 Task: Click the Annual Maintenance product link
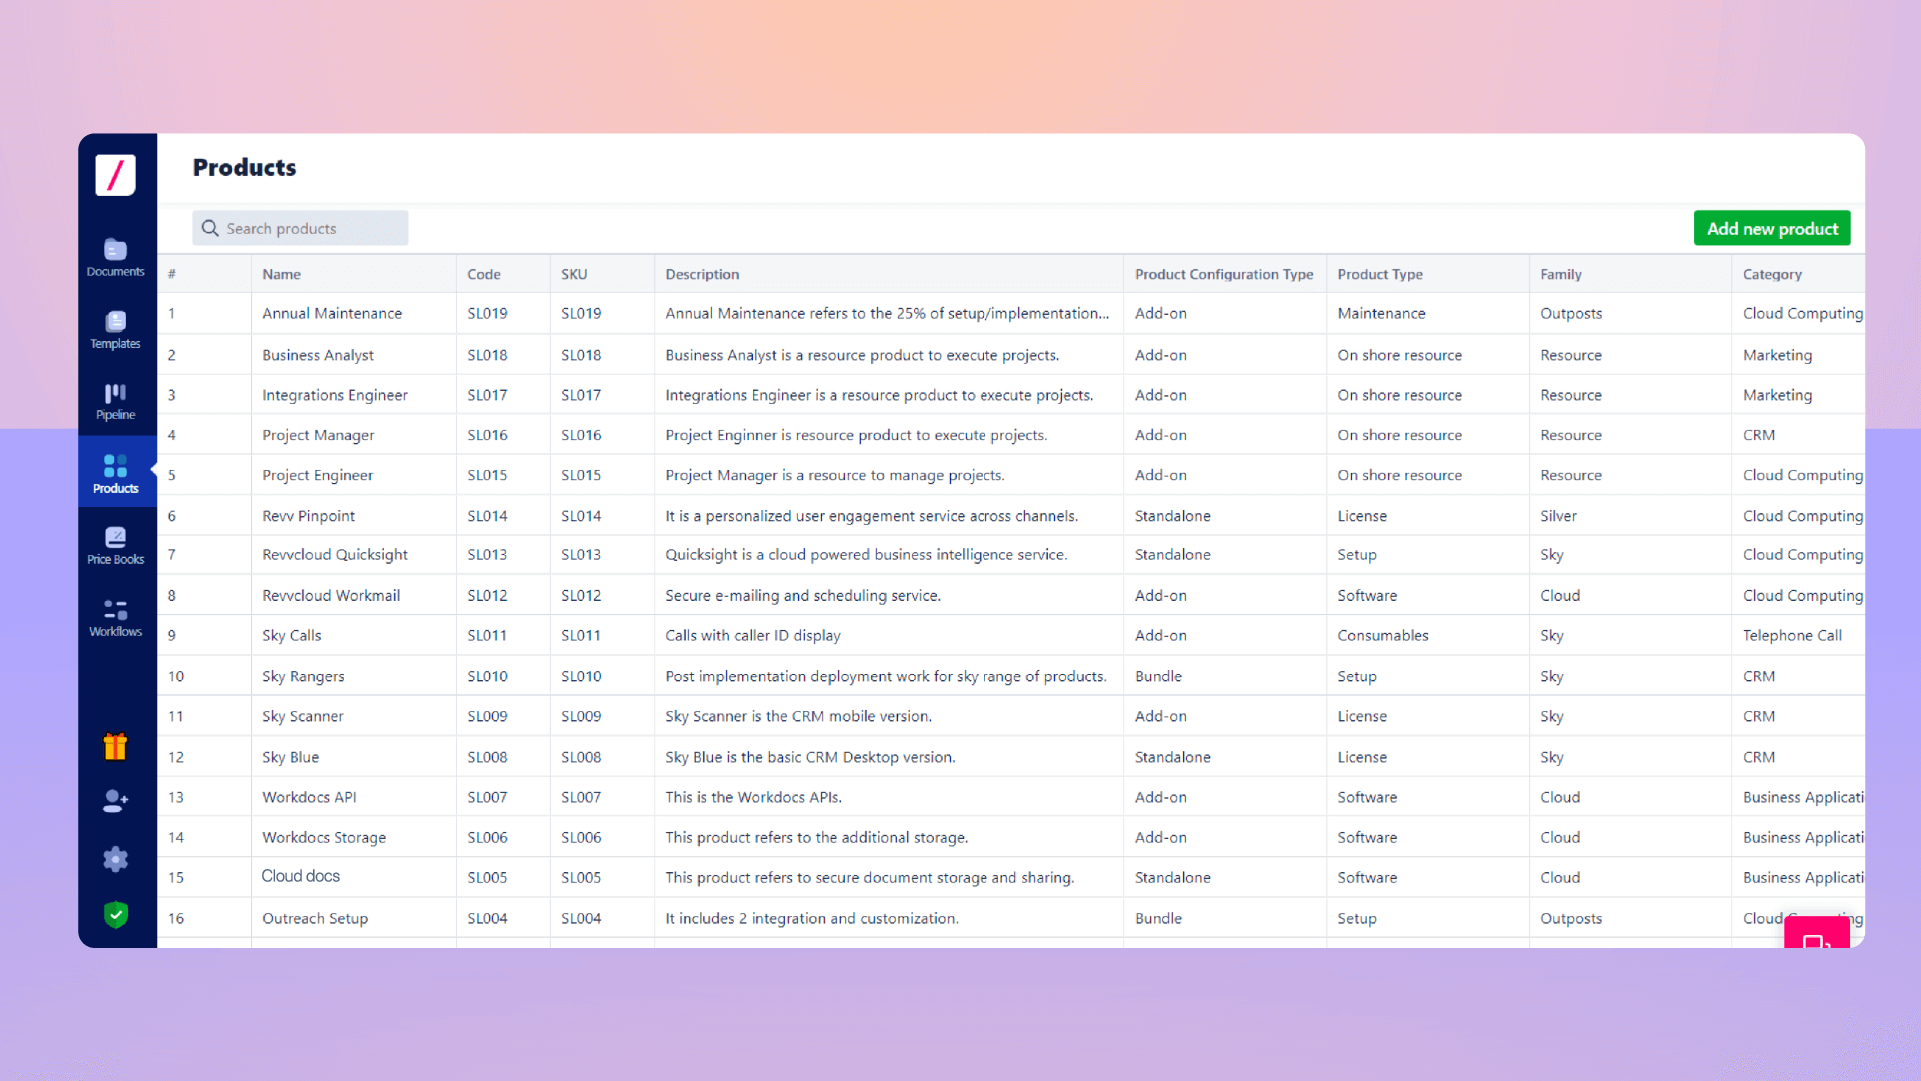pos(331,313)
